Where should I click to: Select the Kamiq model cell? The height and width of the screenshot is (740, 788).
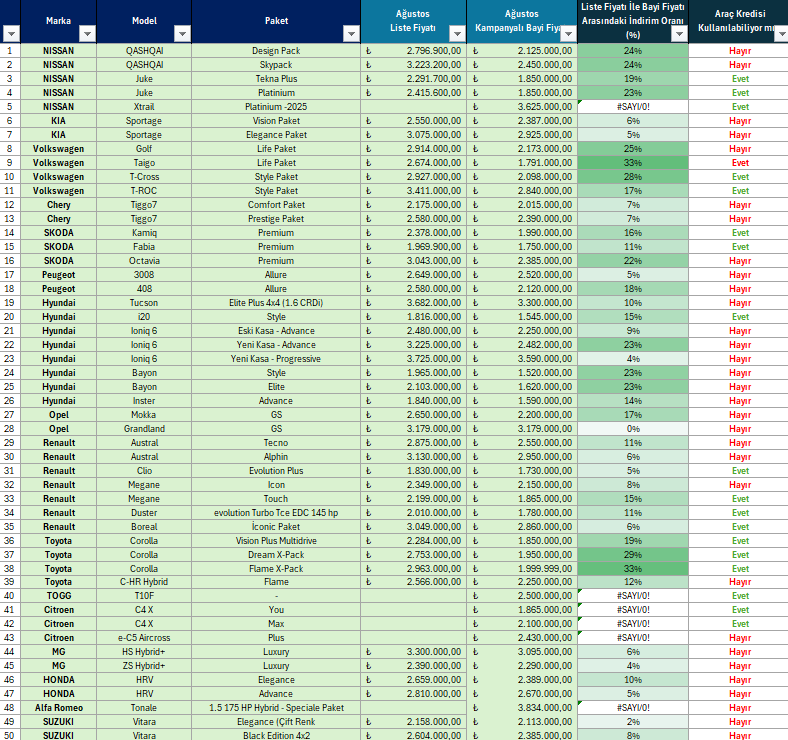pos(144,233)
